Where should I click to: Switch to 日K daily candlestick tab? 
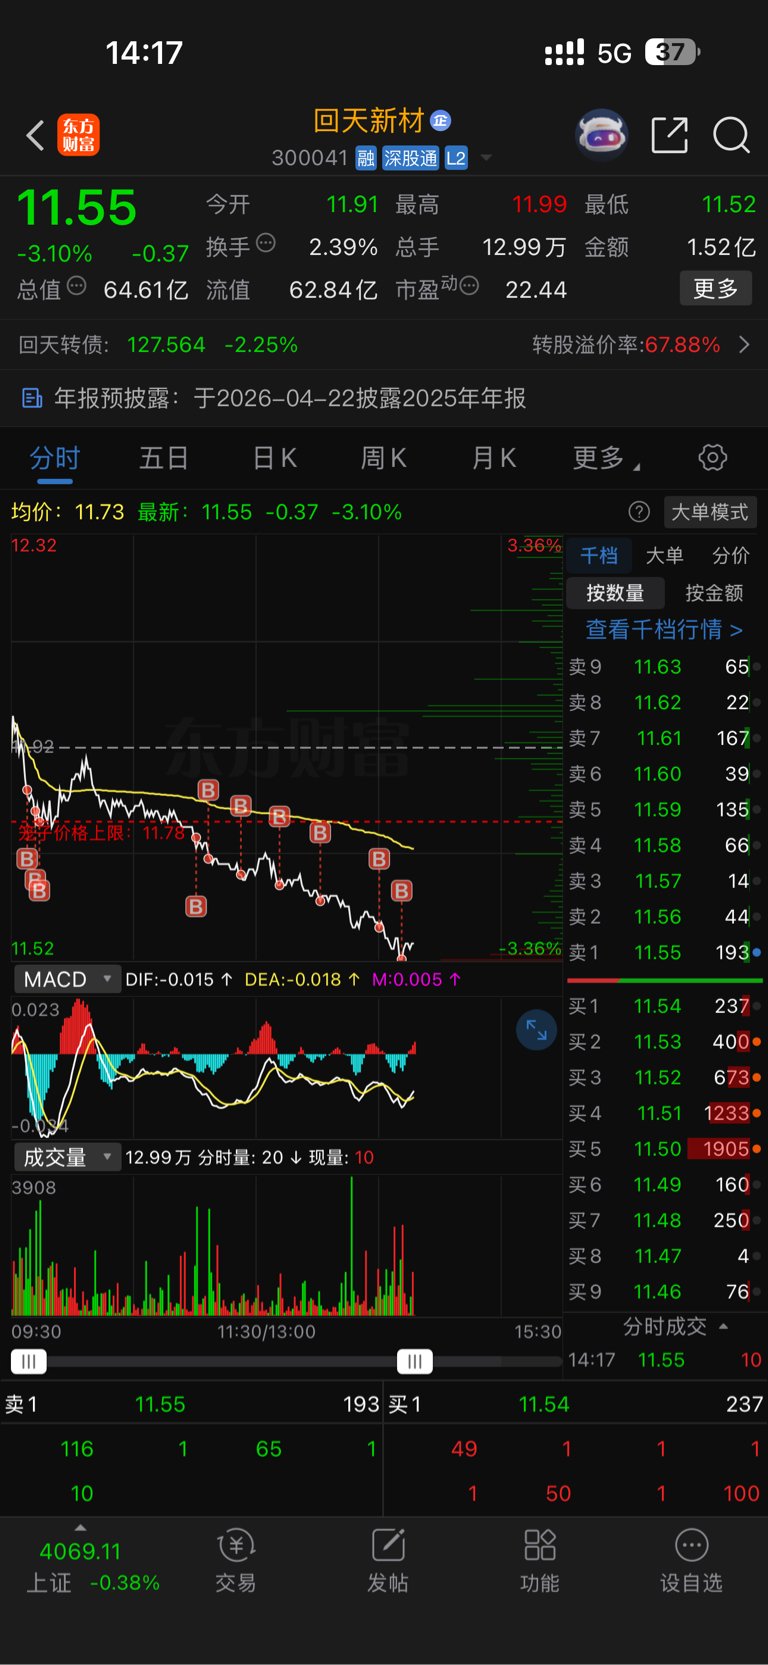pyautogui.click(x=275, y=458)
